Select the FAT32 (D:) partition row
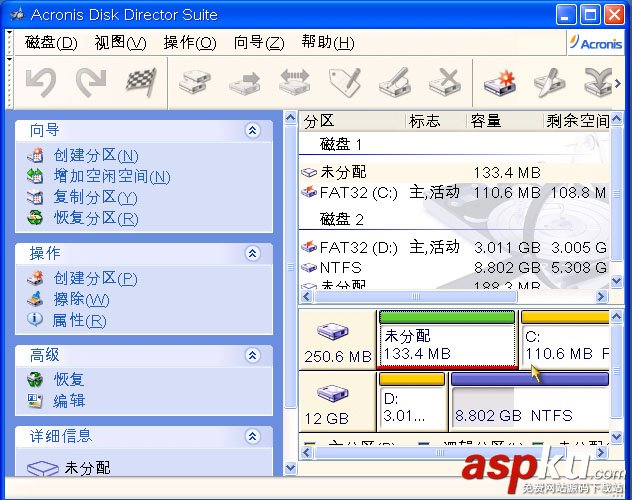The height and width of the screenshot is (500, 632). coord(454,247)
